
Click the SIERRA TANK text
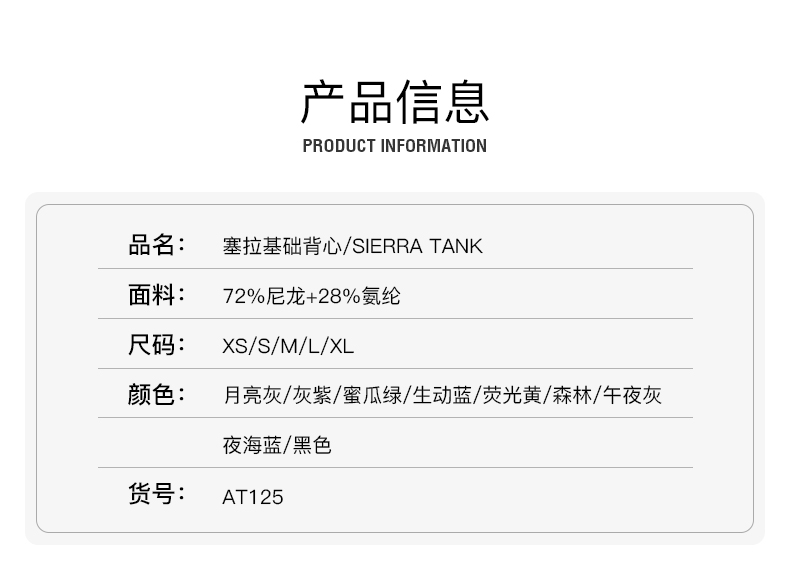[418, 246]
